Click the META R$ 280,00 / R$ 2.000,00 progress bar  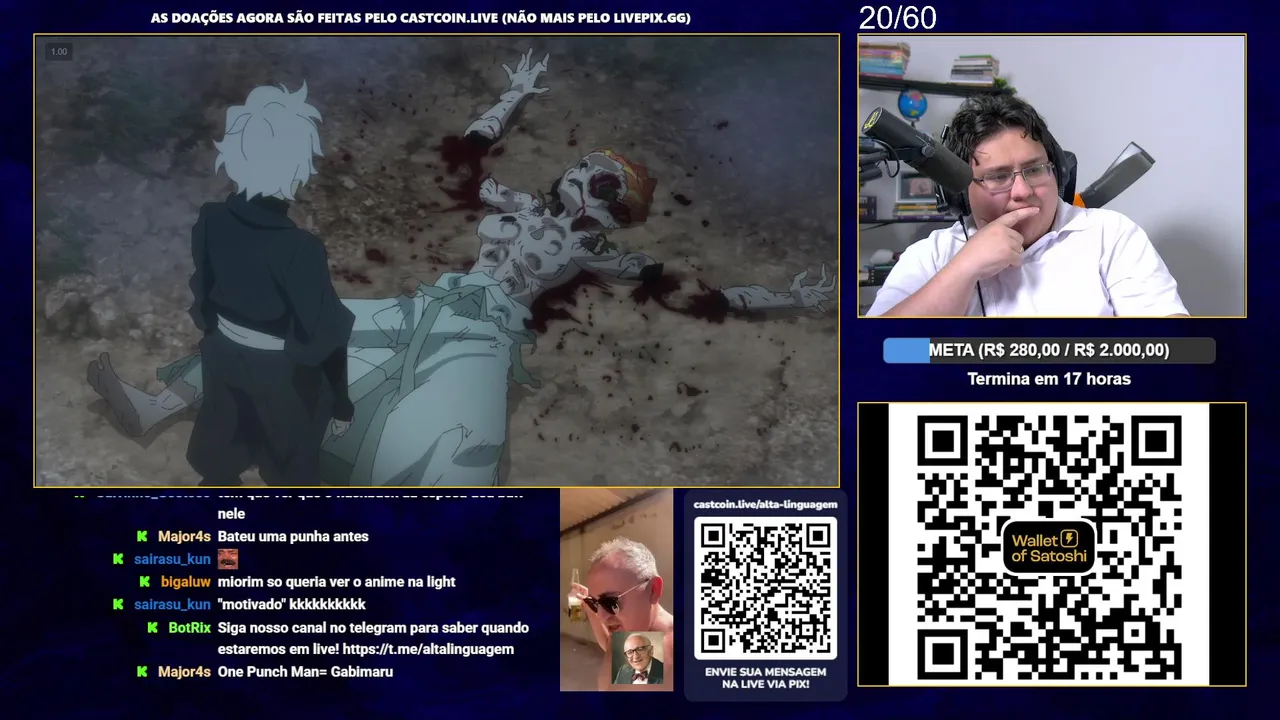[1049, 350]
